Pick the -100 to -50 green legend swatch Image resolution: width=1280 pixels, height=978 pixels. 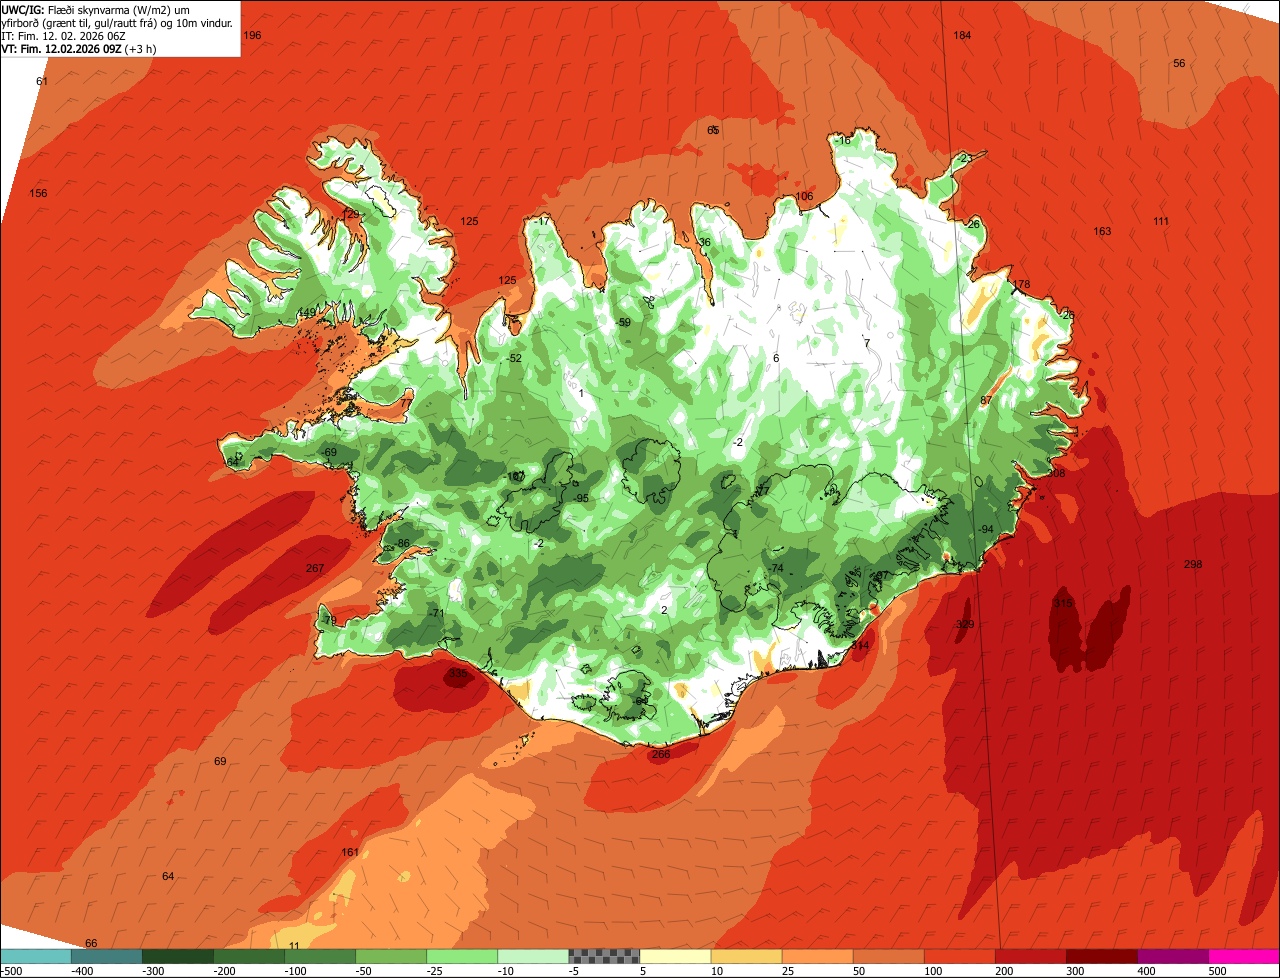click(320, 956)
